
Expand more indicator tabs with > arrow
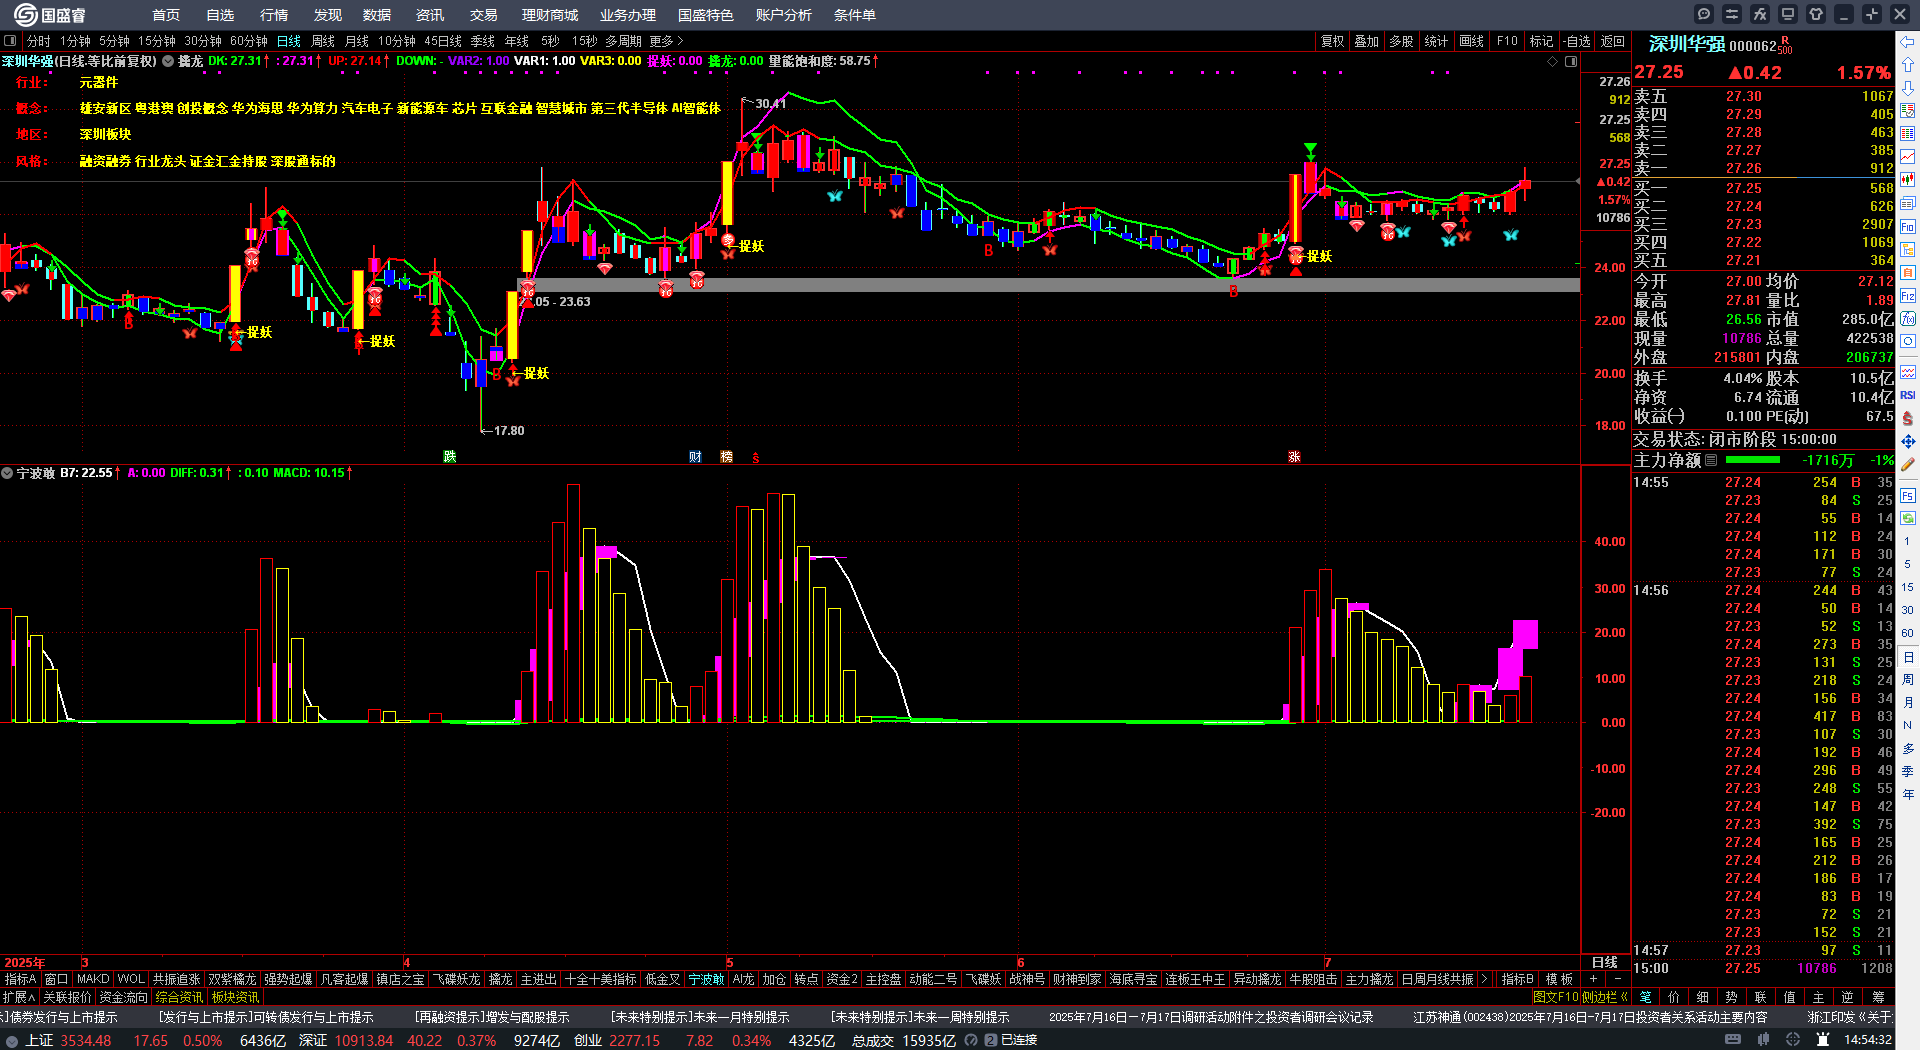(x=1484, y=979)
